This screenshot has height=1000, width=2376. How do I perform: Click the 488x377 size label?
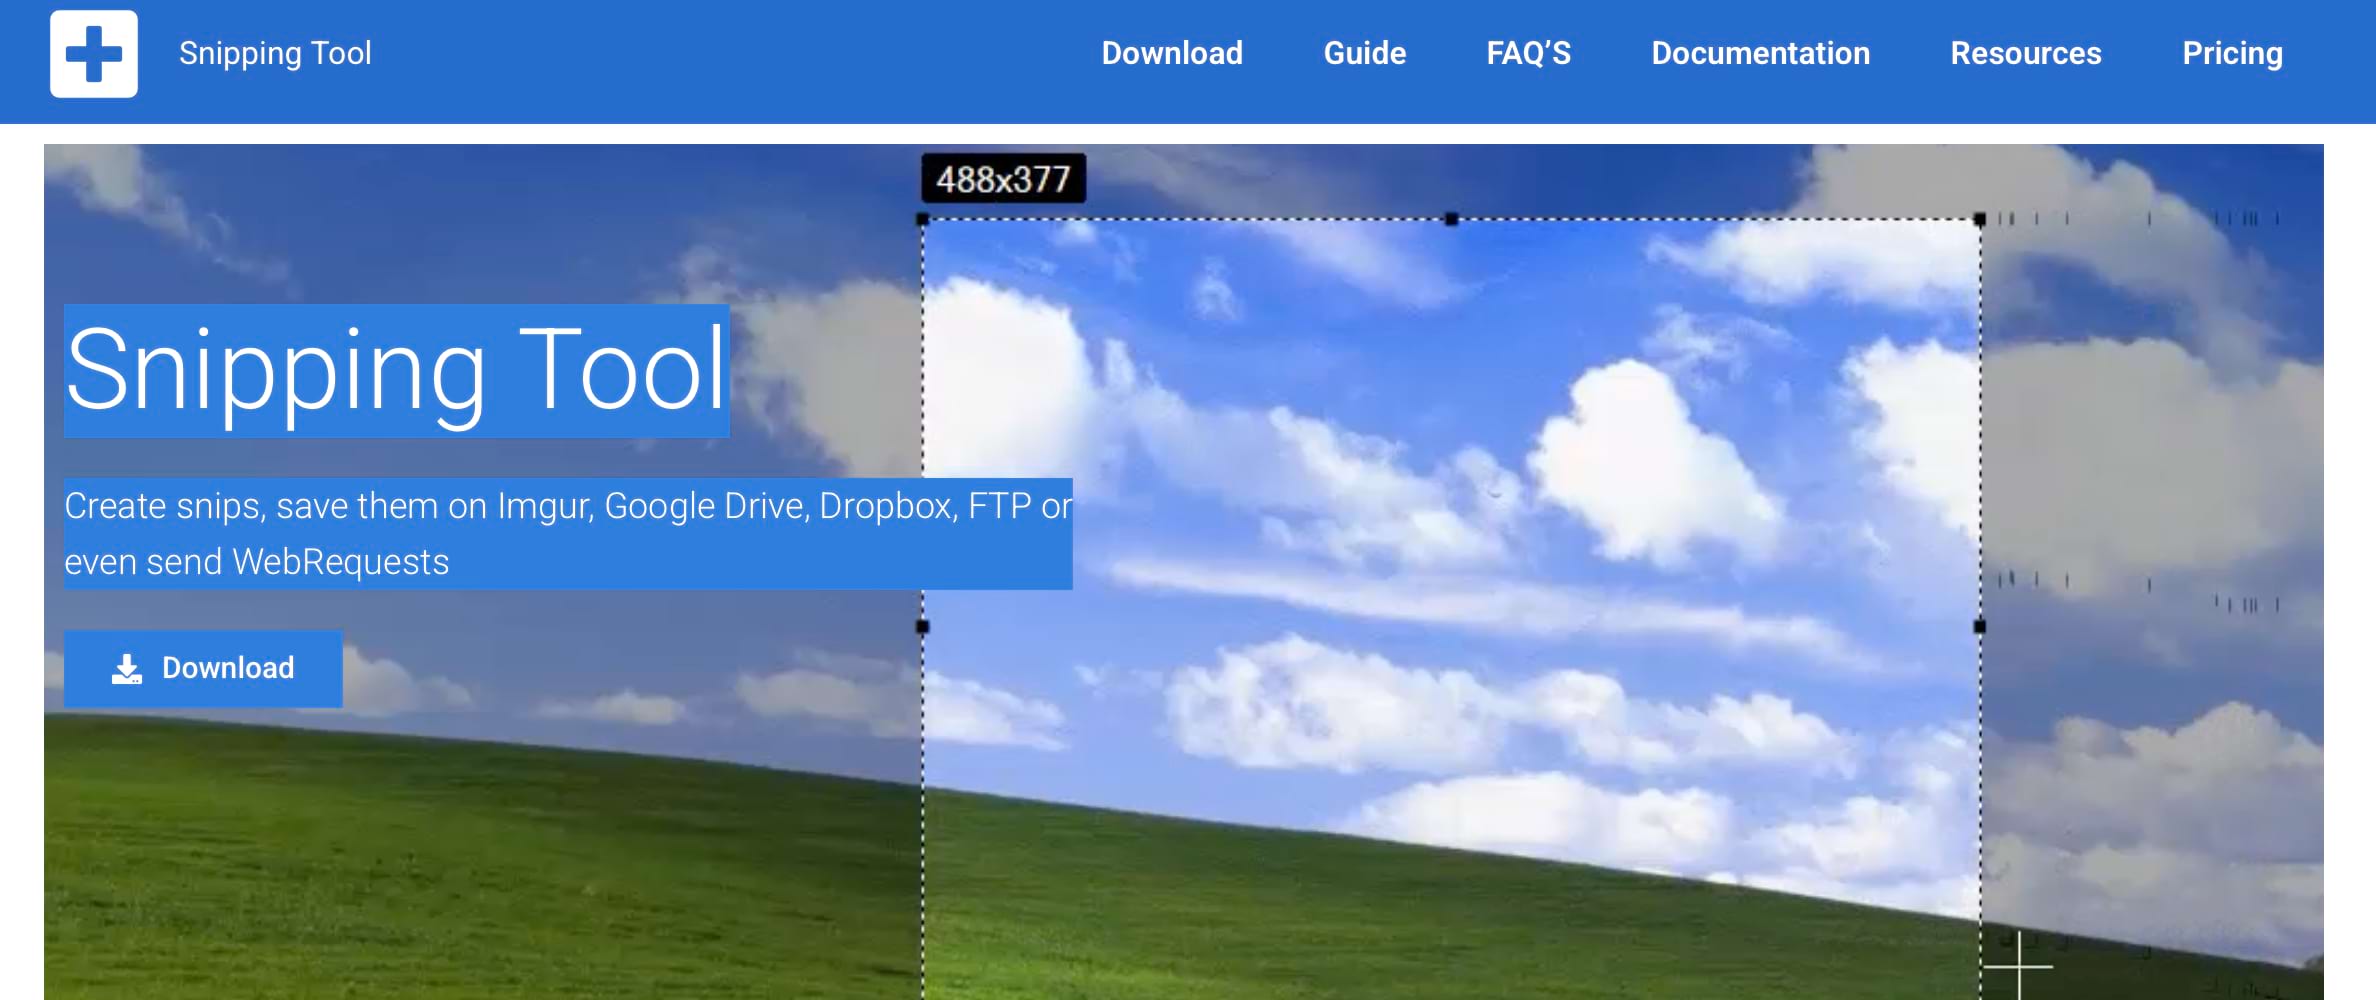(1003, 179)
